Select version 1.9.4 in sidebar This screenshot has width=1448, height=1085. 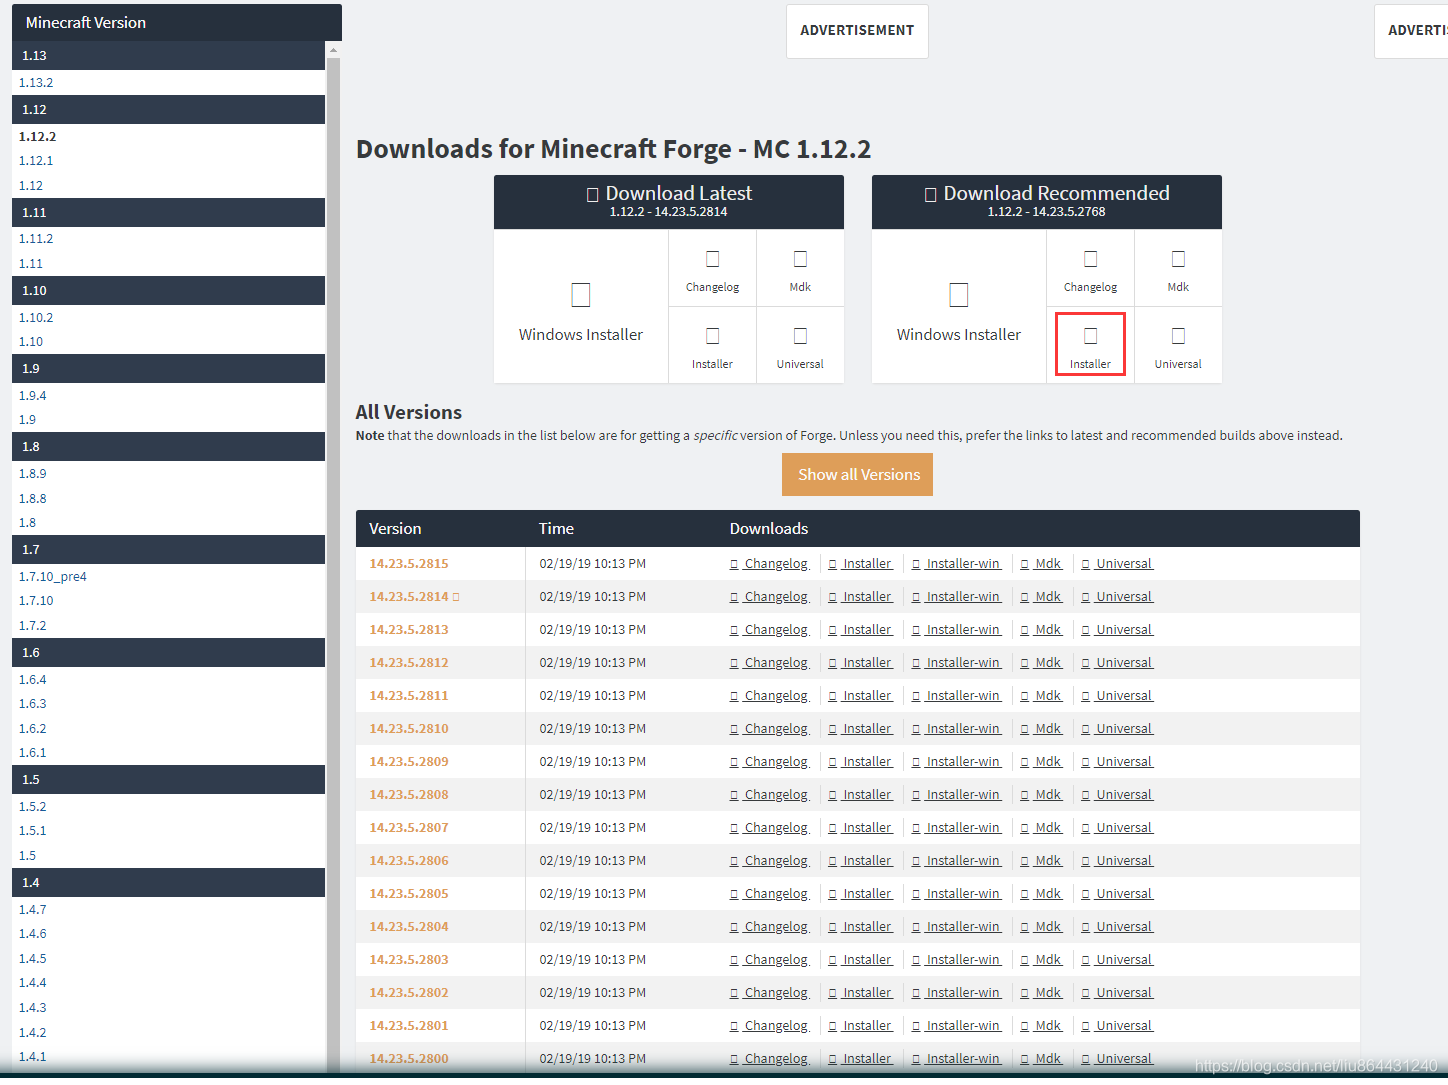pyautogui.click(x=32, y=396)
